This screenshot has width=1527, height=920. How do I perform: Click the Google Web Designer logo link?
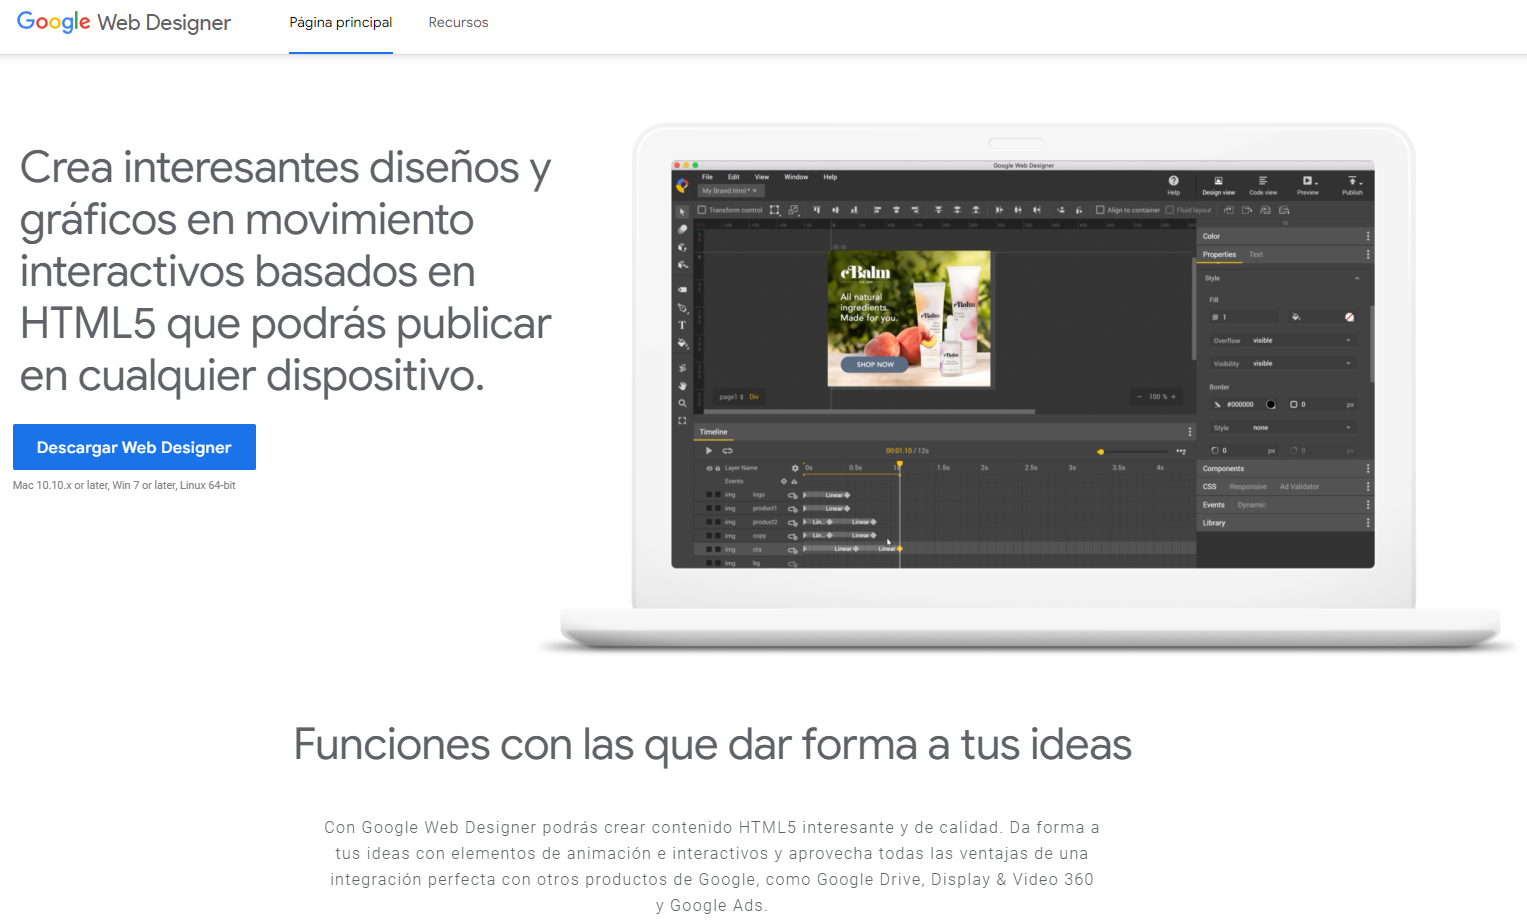pos(124,22)
